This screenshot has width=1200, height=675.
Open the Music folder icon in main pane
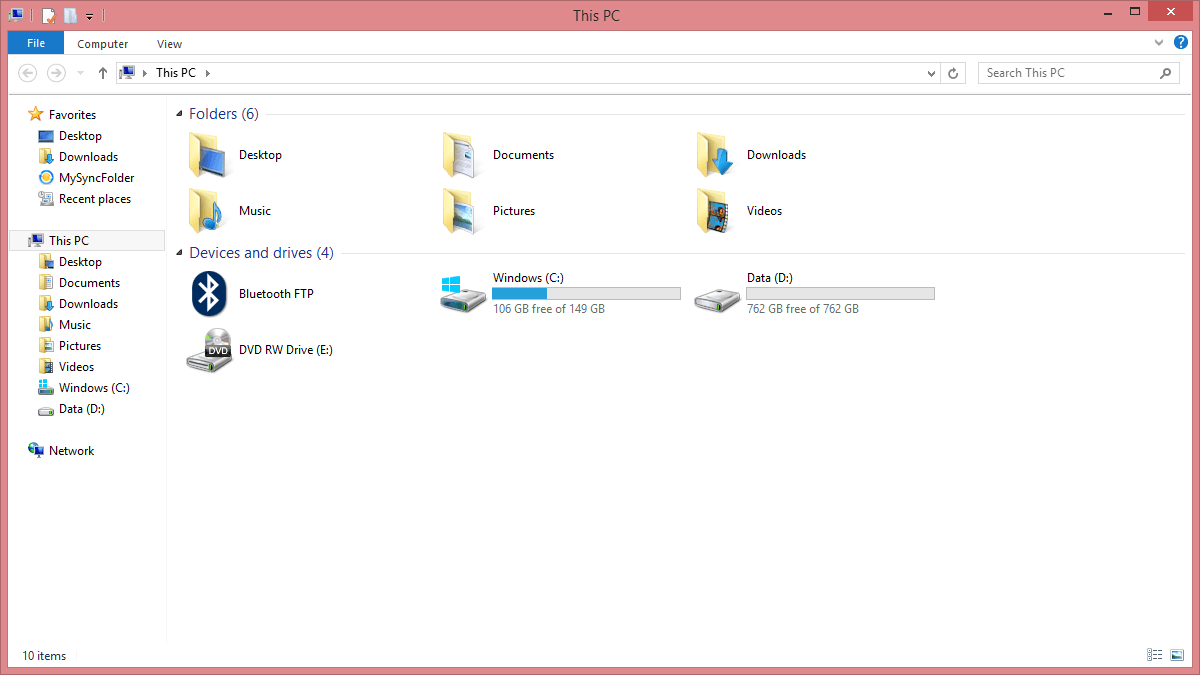[x=207, y=211]
